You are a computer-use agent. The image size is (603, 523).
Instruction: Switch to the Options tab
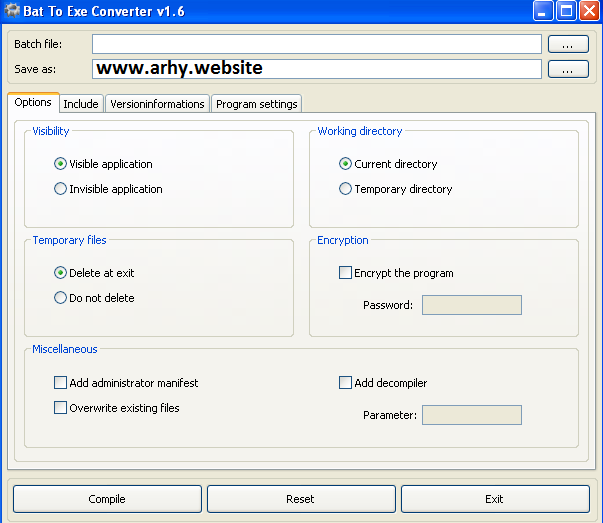(33, 102)
